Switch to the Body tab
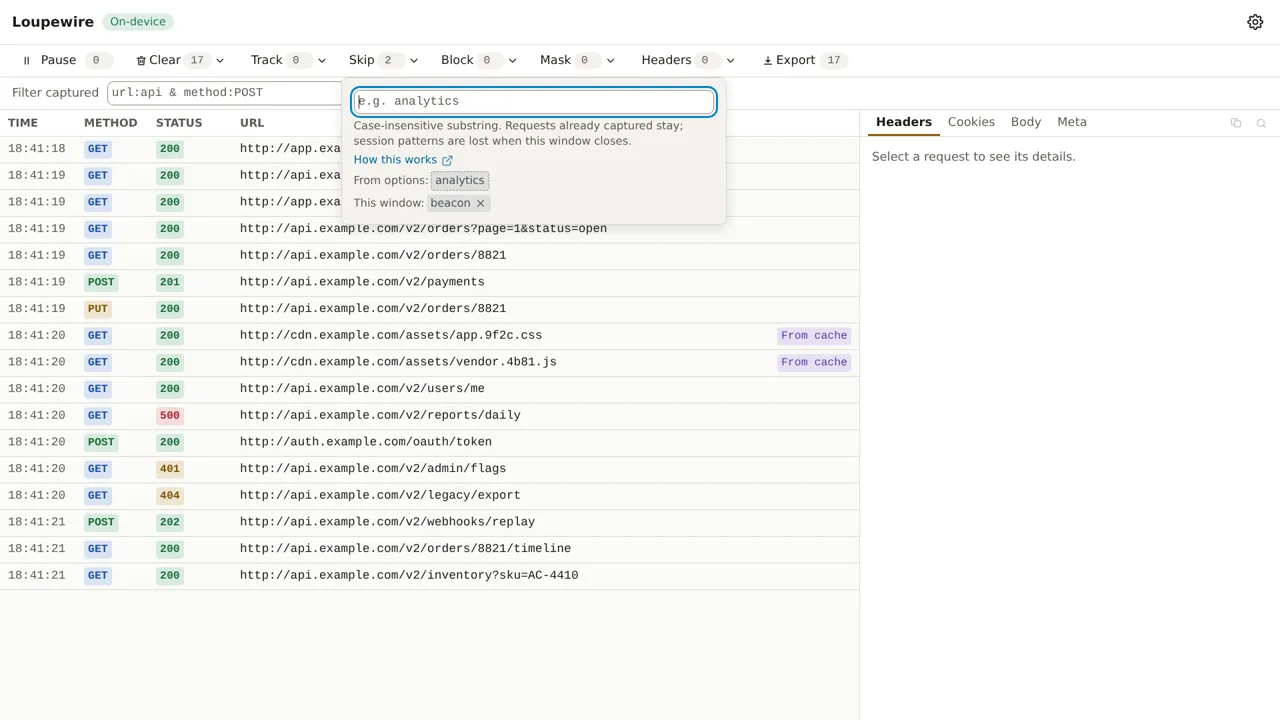Image resolution: width=1280 pixels, height=720 pixels. 1026,122
